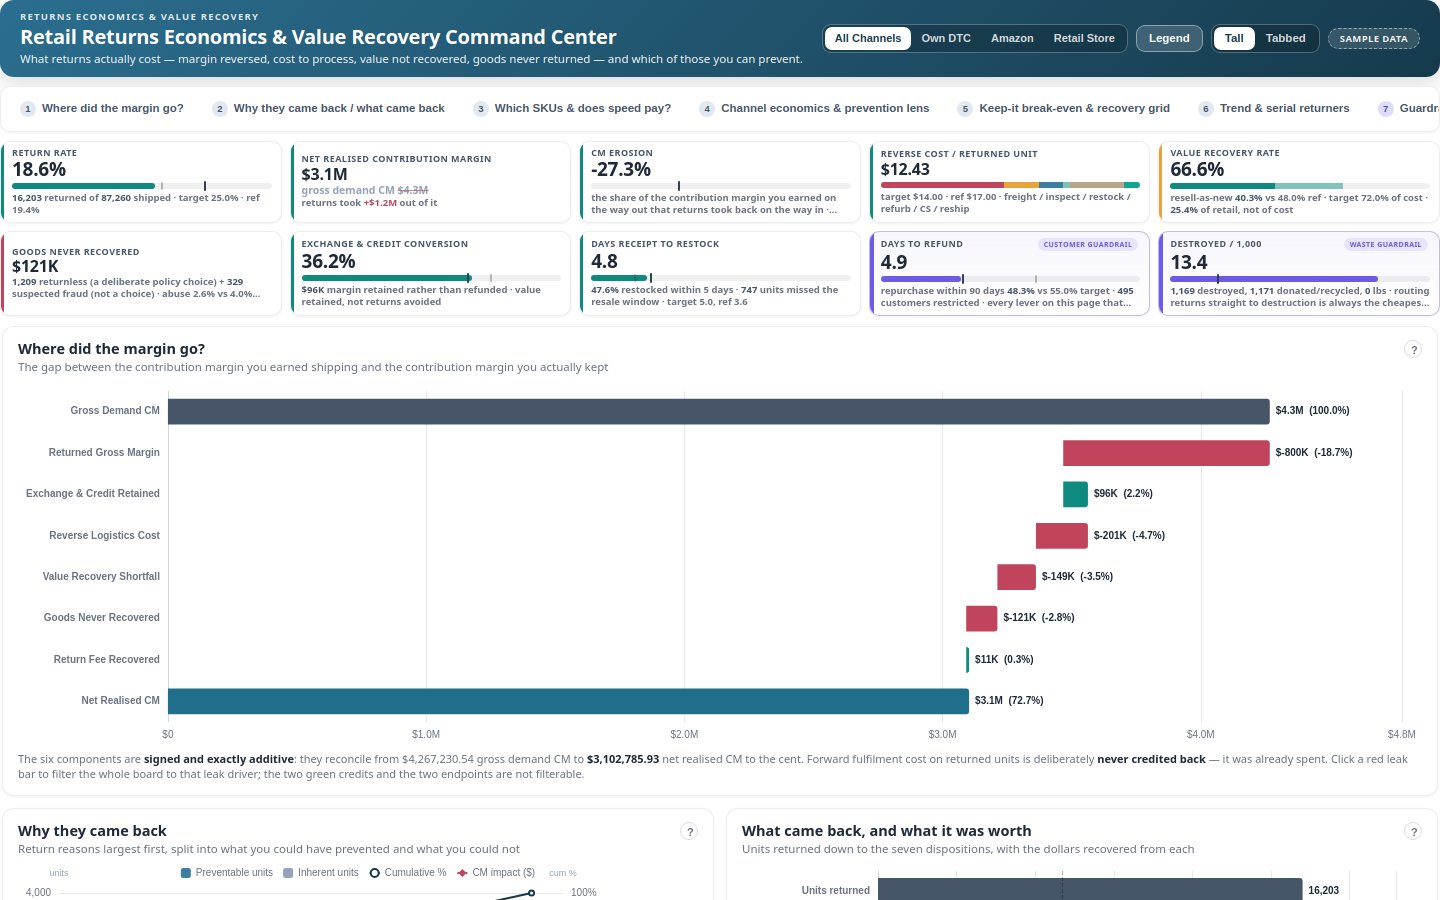Click the "$-201K (-4.7%)" value label
This screenshot has width=1440, height=900.
pyautogui.click(x=1129, y=536)
